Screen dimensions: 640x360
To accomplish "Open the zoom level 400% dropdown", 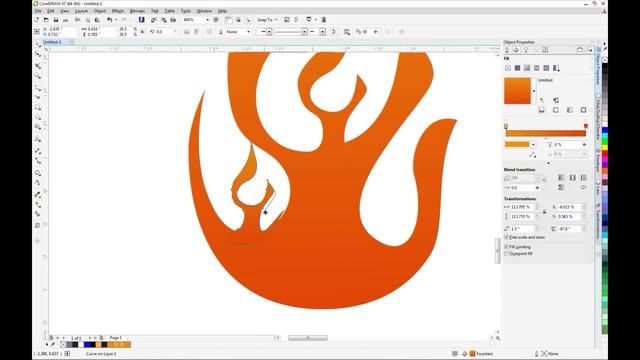I will [207, 20].
